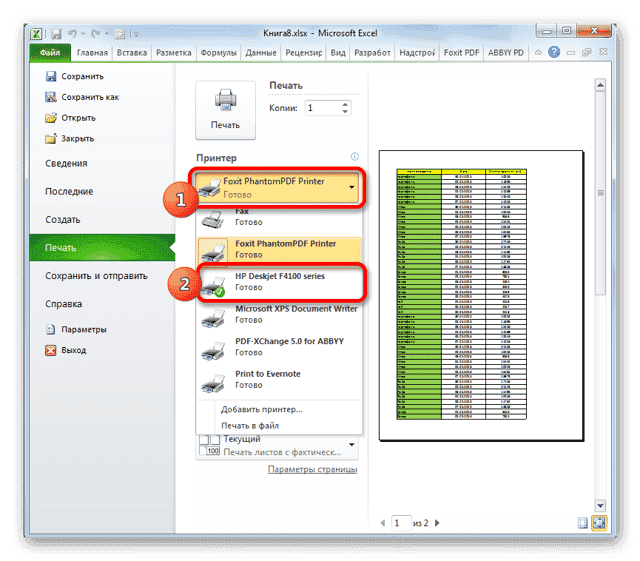The height and width of the screenshot is (561, 640).
Task: Customize the quick access toolbar dropdown
Action: 136,35
